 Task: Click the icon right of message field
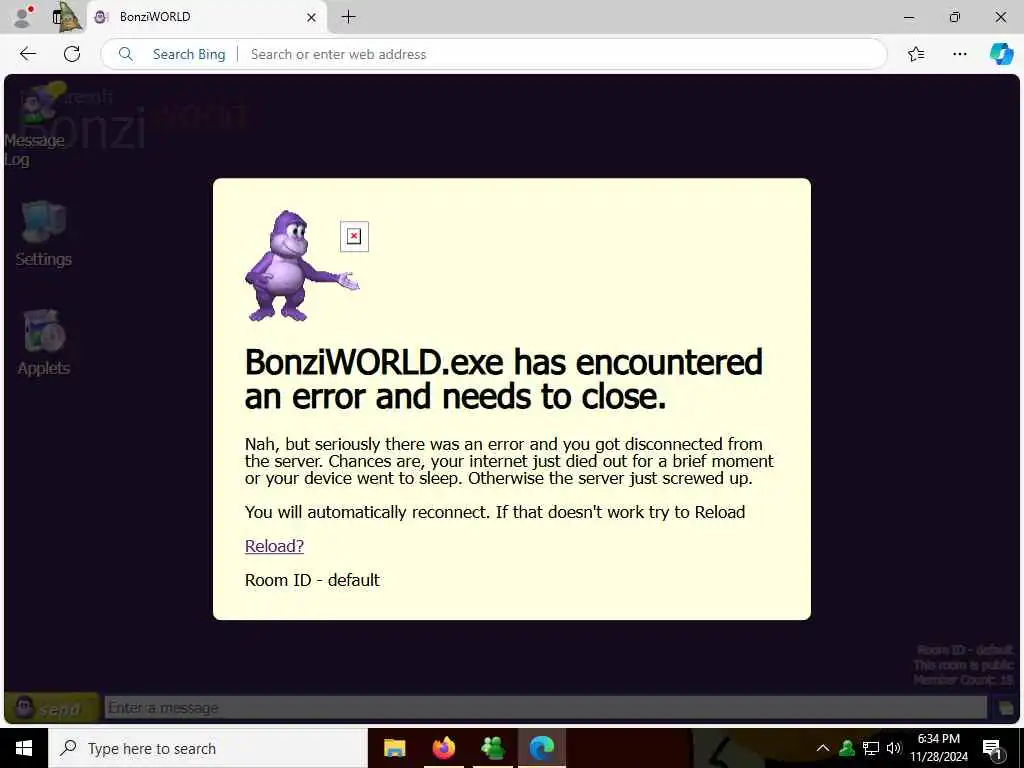[x=1005, y=708]
